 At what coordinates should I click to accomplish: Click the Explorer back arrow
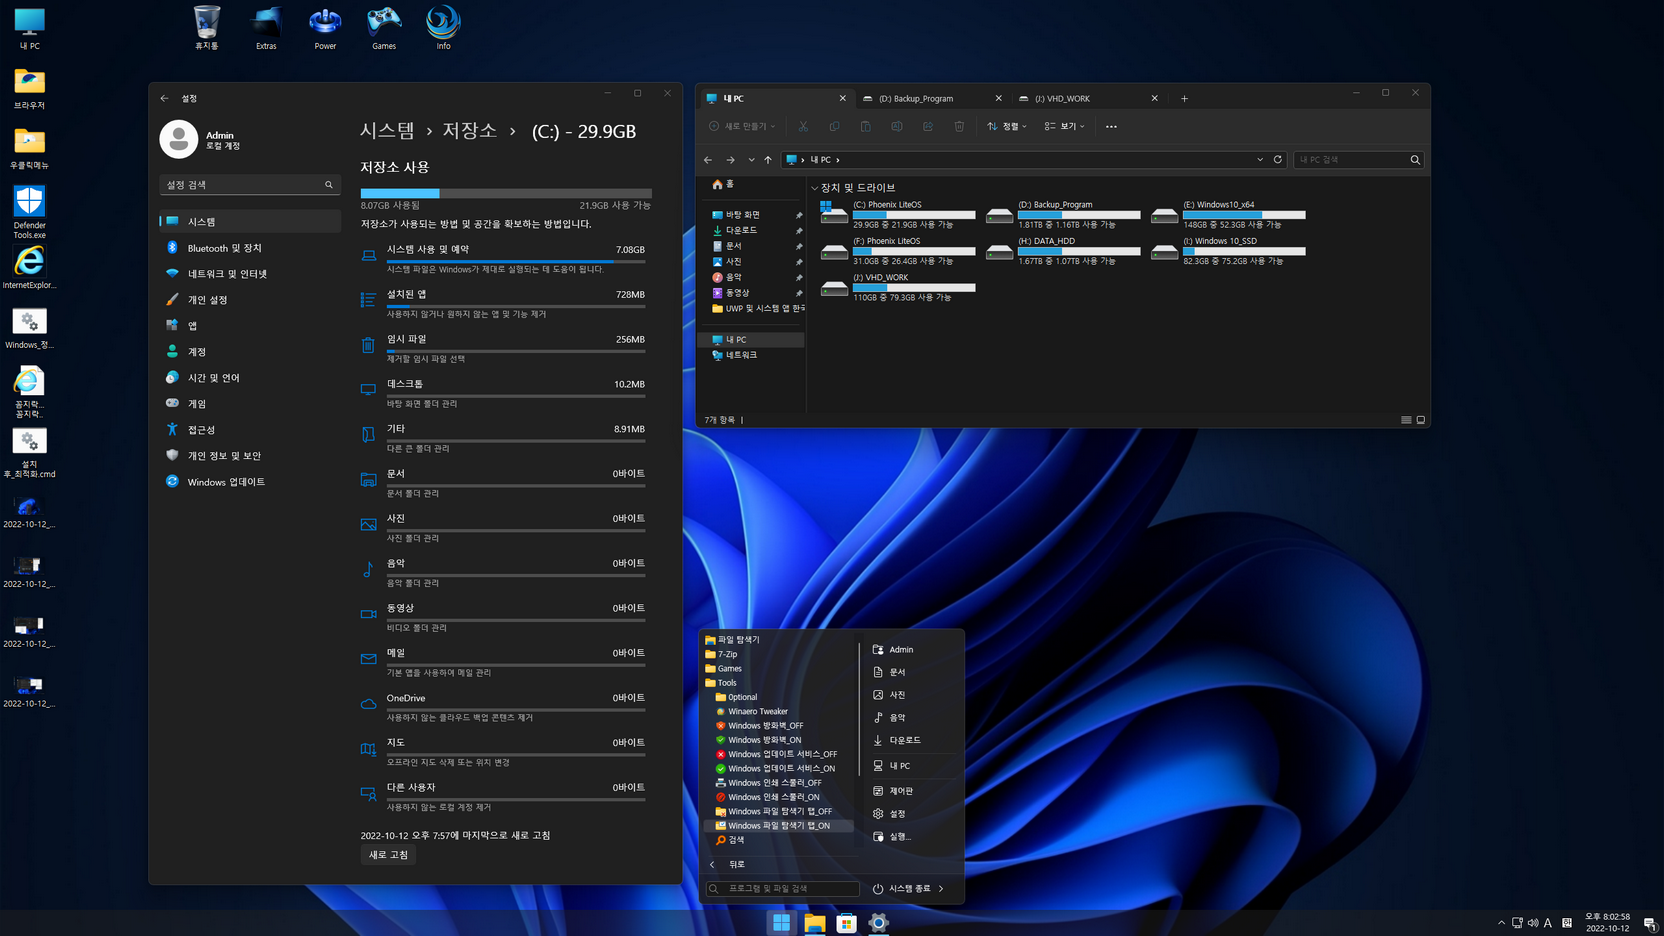point(708,160)
